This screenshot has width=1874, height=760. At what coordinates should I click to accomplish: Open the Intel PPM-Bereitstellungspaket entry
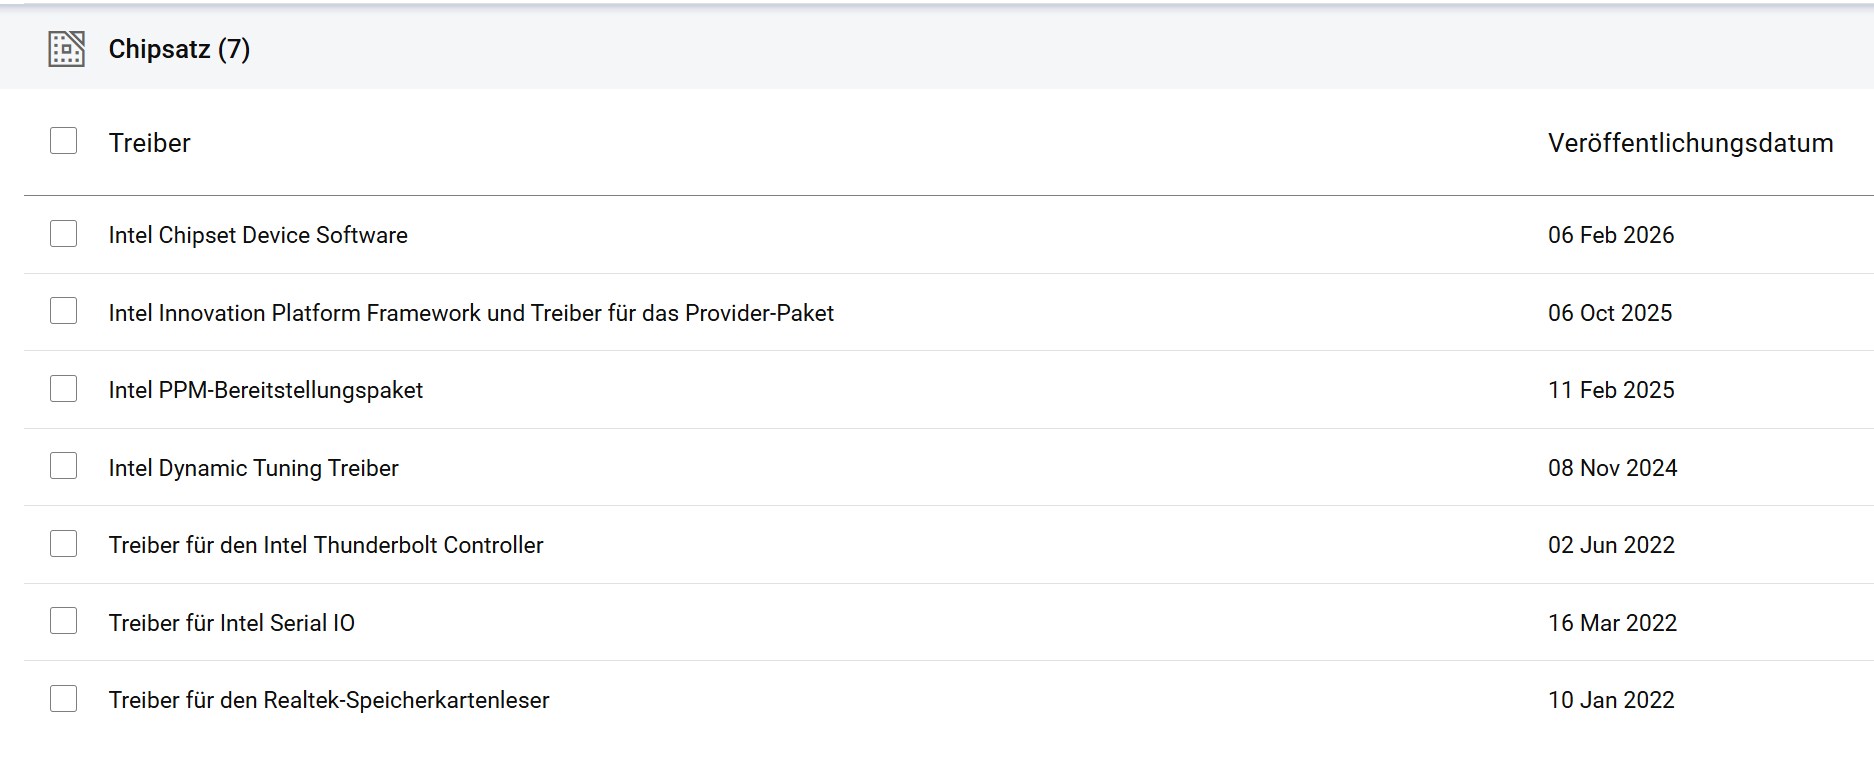click(x=266, y=390)
